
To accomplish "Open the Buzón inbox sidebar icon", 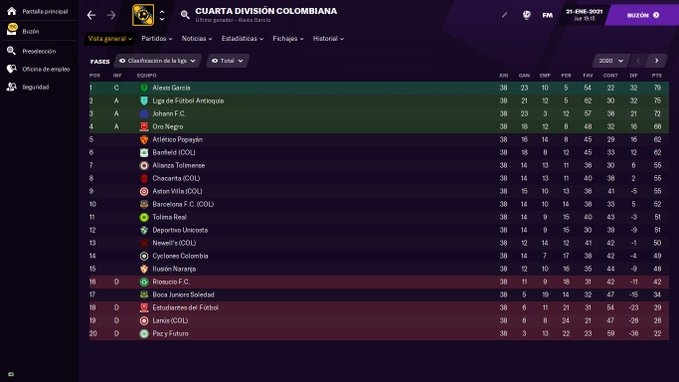I will point(12,30).
